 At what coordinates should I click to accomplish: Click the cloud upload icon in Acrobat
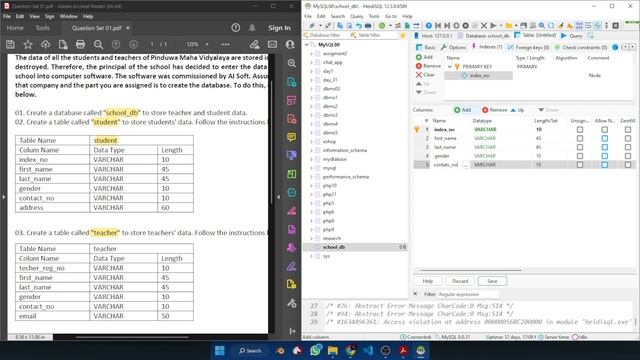45,44
